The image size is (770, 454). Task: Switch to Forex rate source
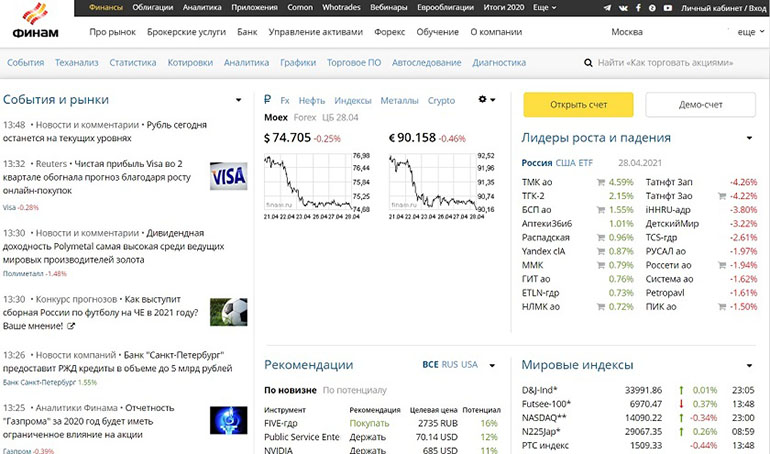pos(305,117)
